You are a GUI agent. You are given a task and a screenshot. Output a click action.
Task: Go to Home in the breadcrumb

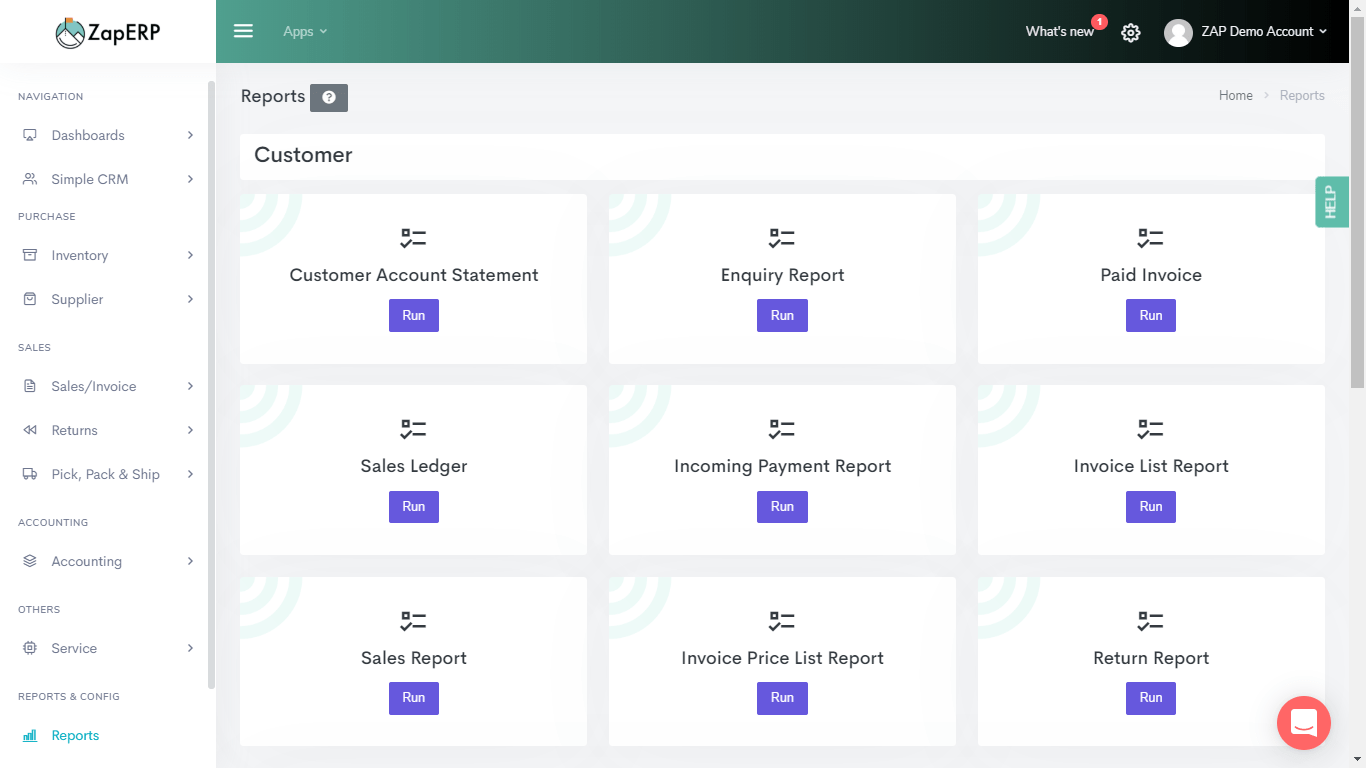(x=1235, y=96)
